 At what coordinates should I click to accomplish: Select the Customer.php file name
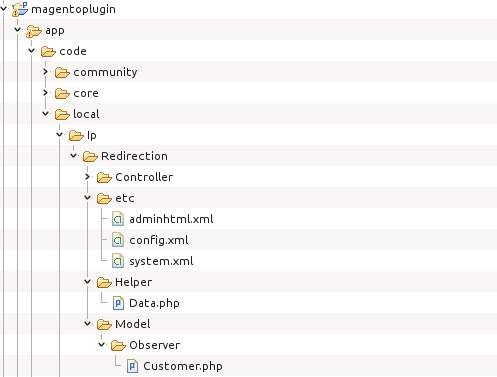pos(183,366)
